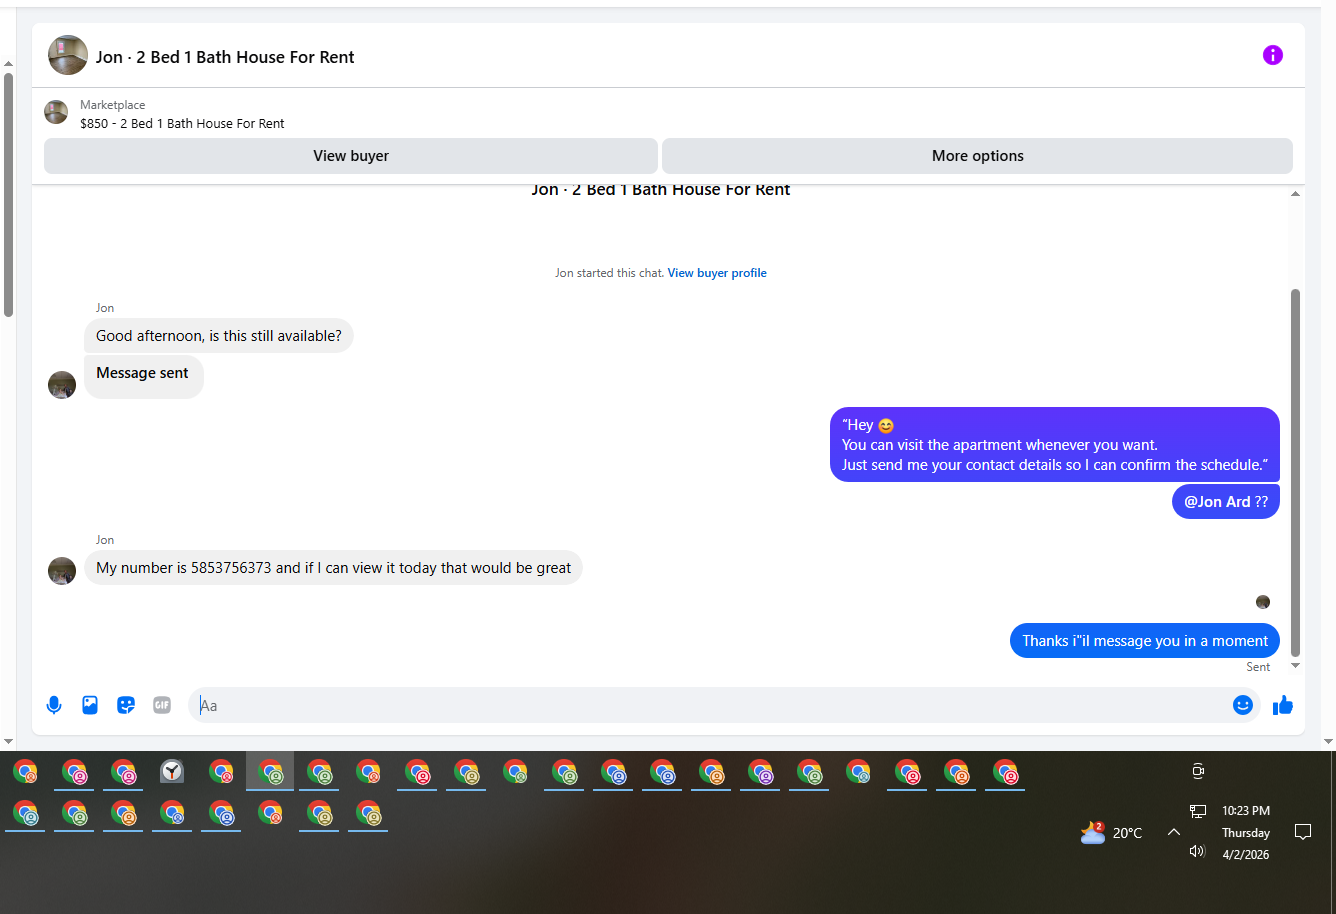Open the volume control tray icon
Screen dimensions: 1336x914
[1198, 851]
